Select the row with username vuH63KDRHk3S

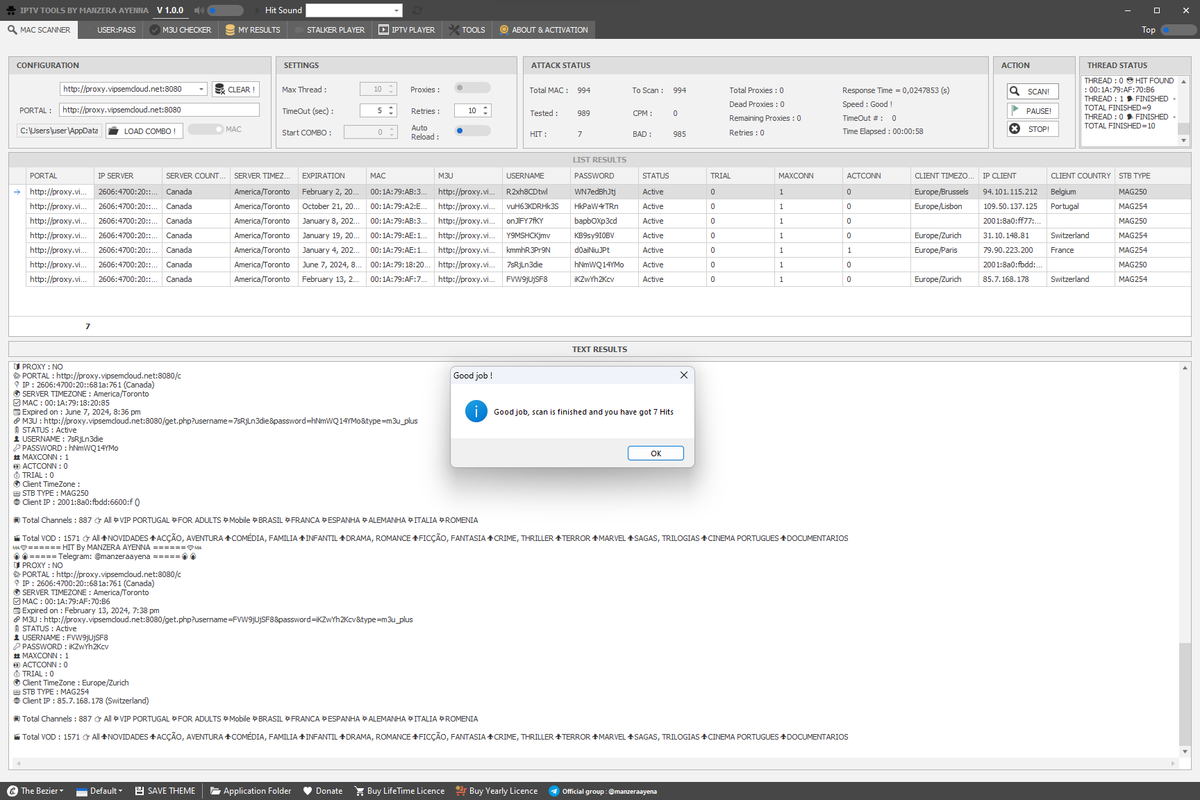pos(600,206)
